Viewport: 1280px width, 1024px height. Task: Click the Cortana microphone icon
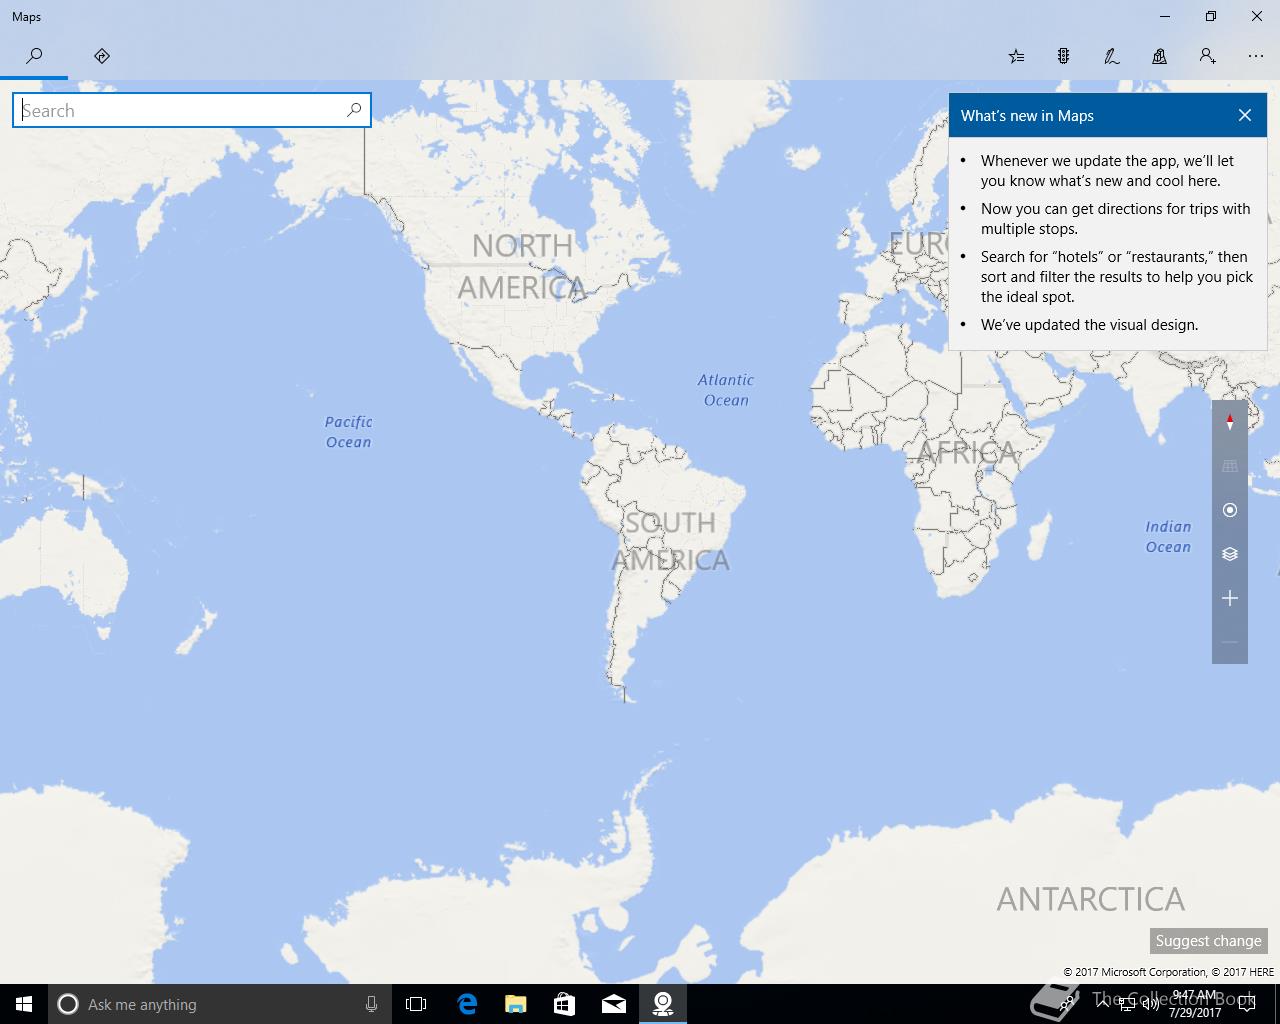click(x=371, y=1004)
